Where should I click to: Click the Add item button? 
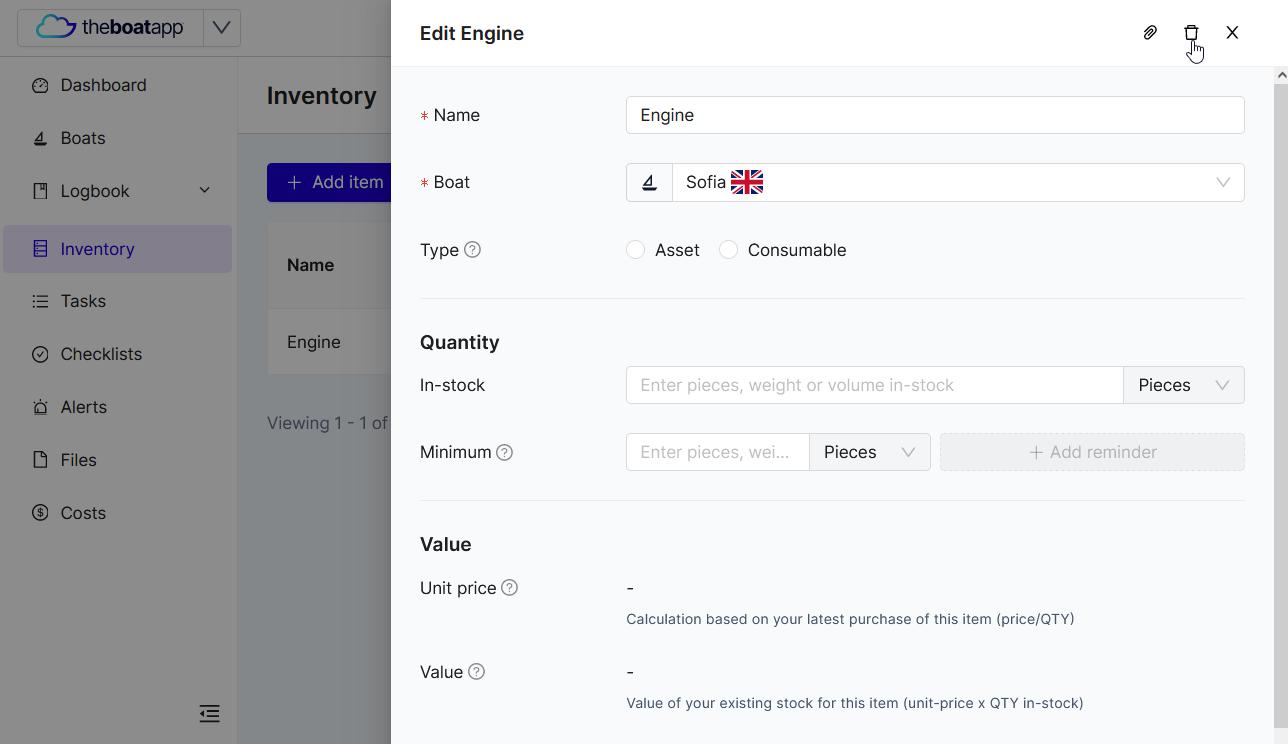(329, 182)
